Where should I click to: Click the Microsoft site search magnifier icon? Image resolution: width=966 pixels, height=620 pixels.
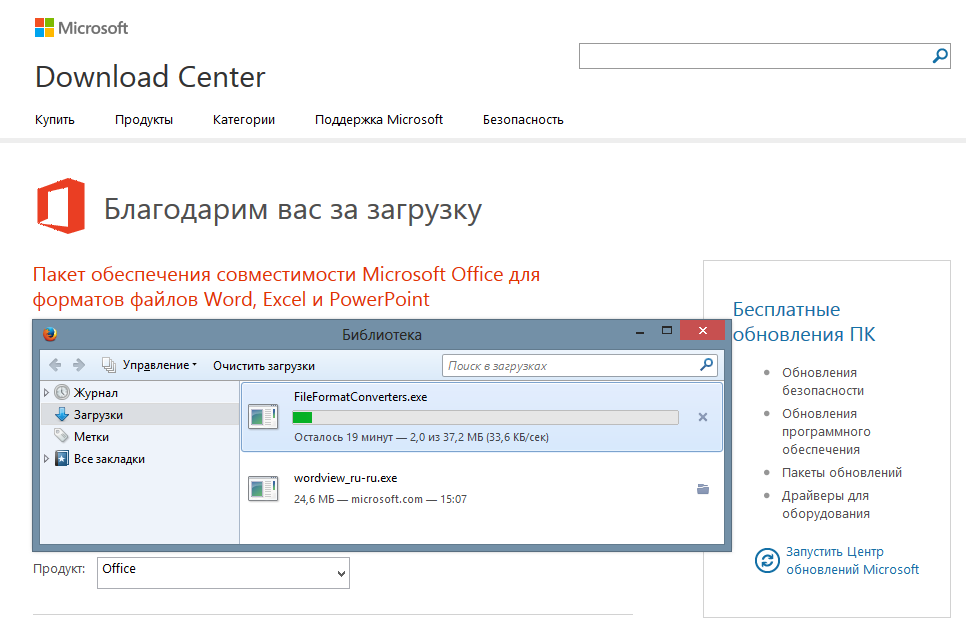click(x=940, y=56)
